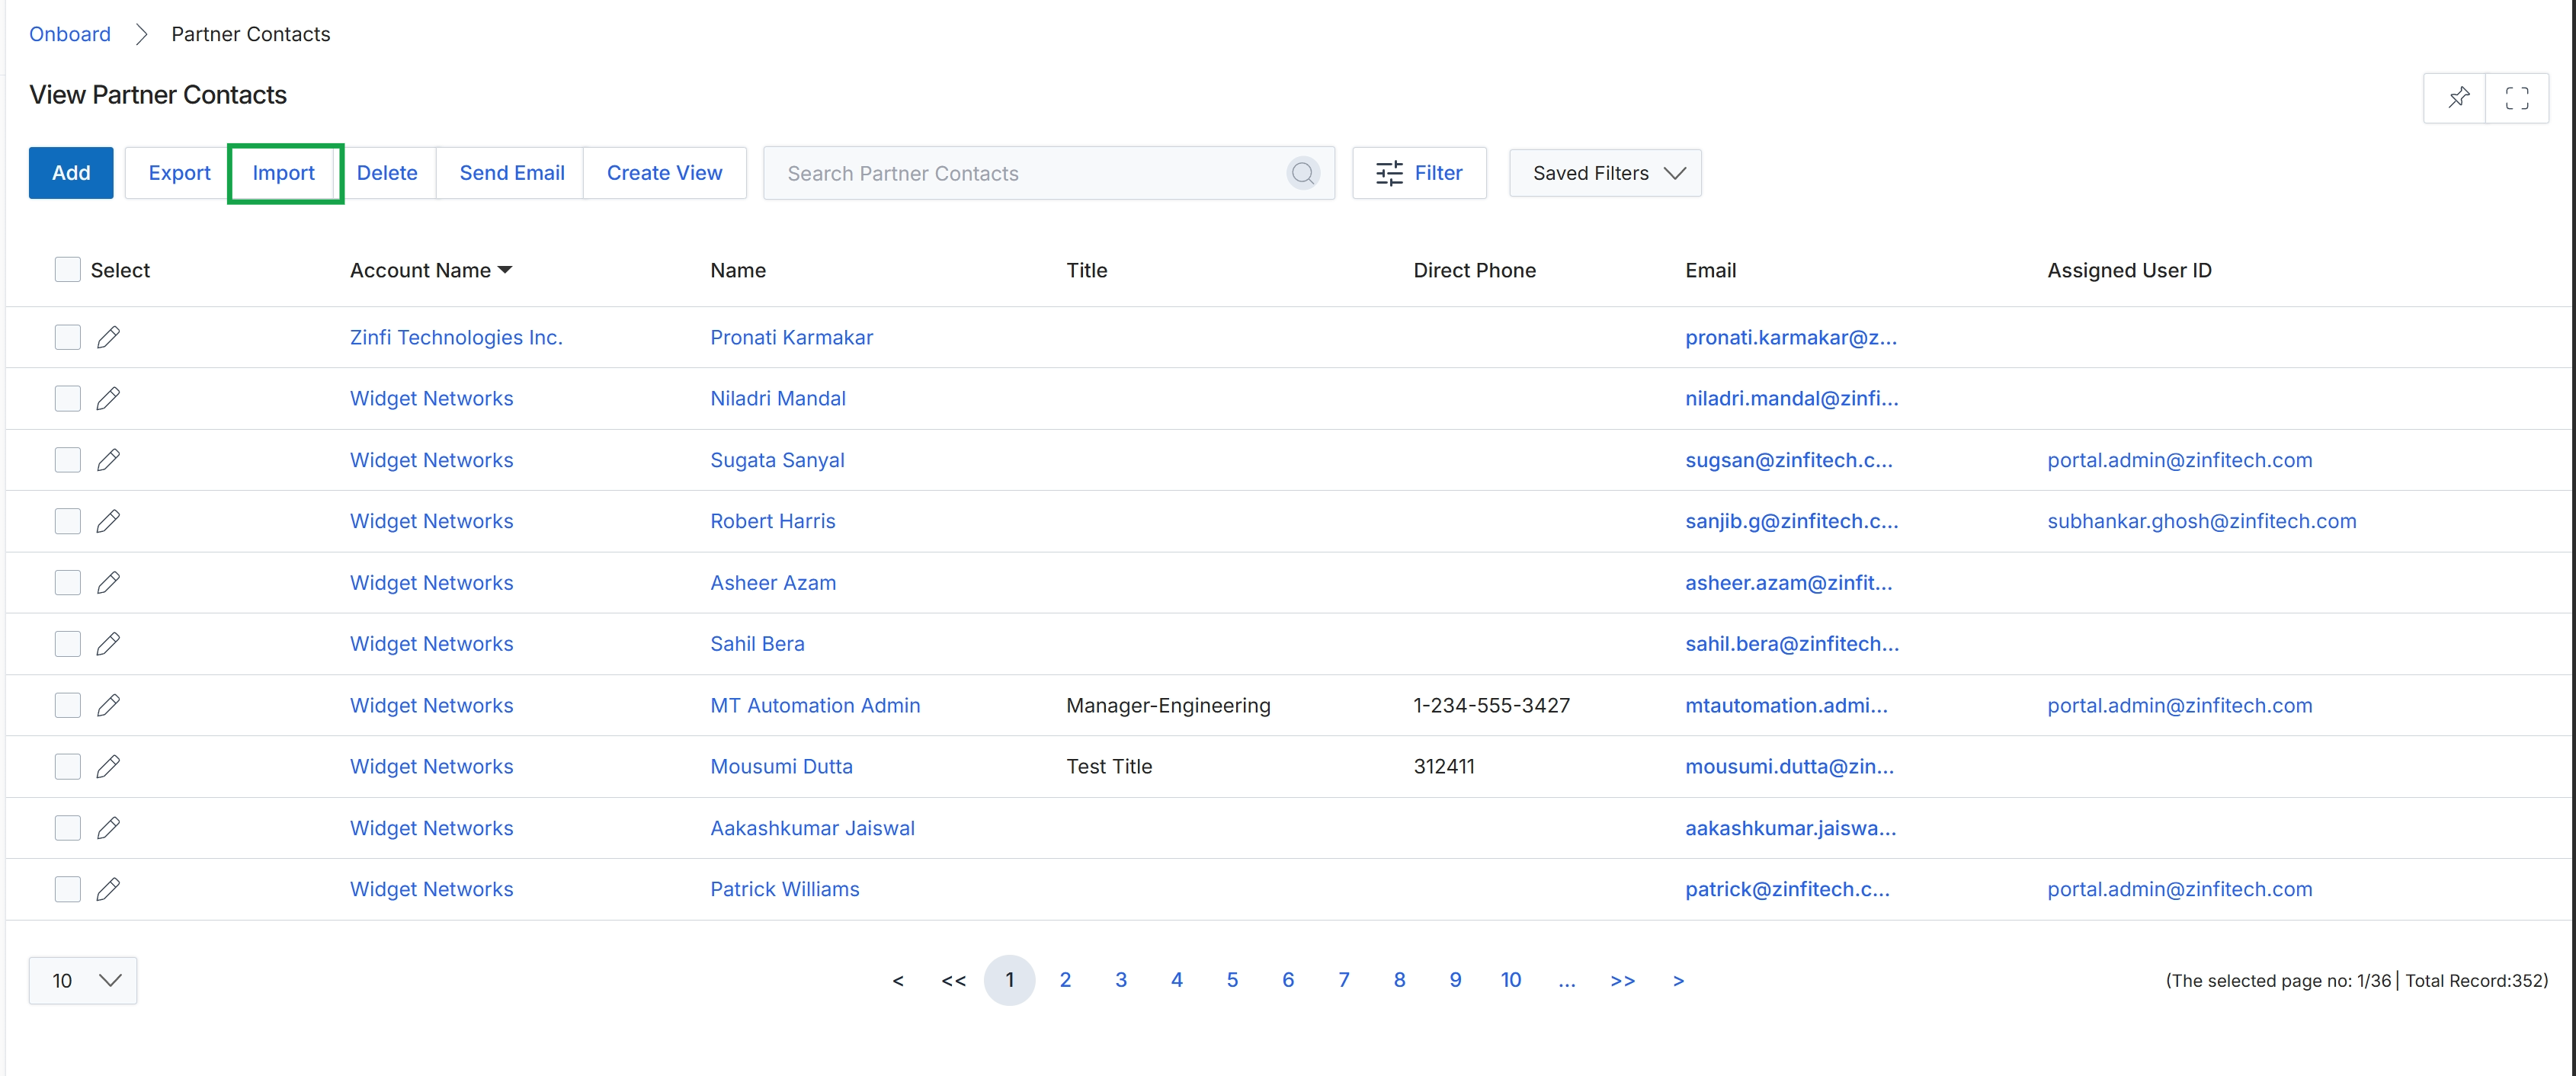Click the Create View button

pos(665,173)
